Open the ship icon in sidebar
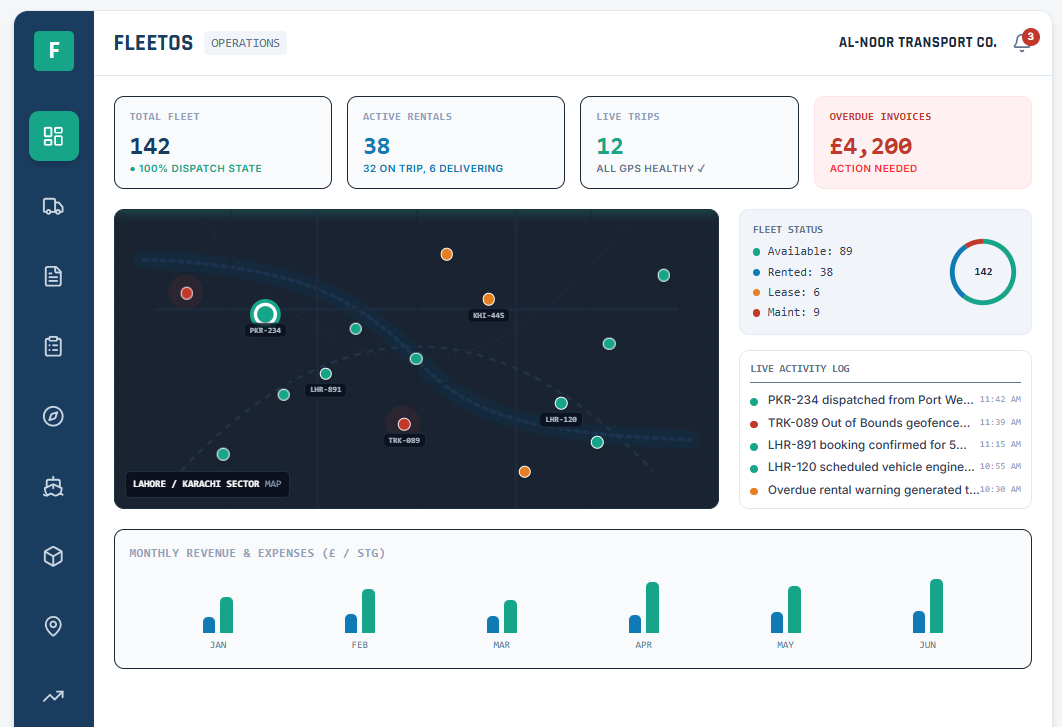Viewport: 1062px width, 727px height. coord(54,486)
